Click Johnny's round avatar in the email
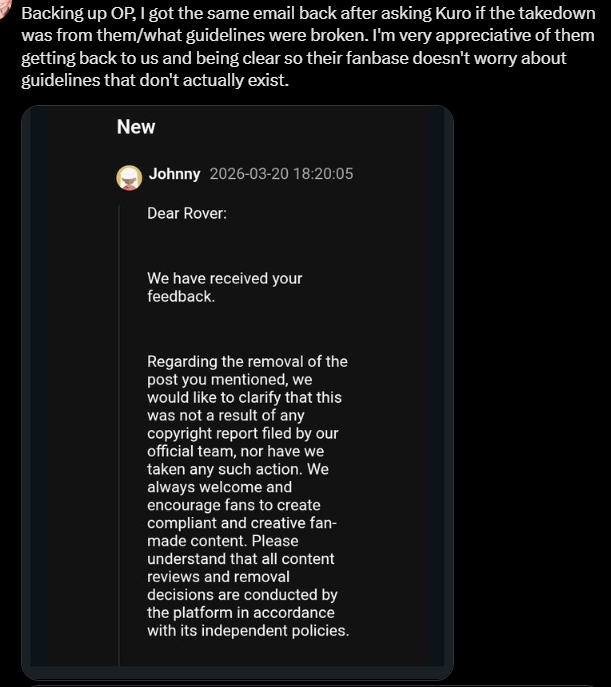Viewport: 611px width, 687px height. (129, 178)
